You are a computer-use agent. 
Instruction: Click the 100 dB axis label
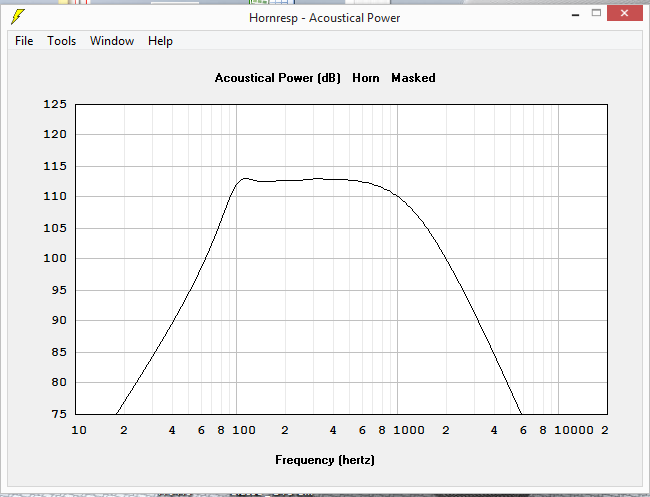[55, 258]
